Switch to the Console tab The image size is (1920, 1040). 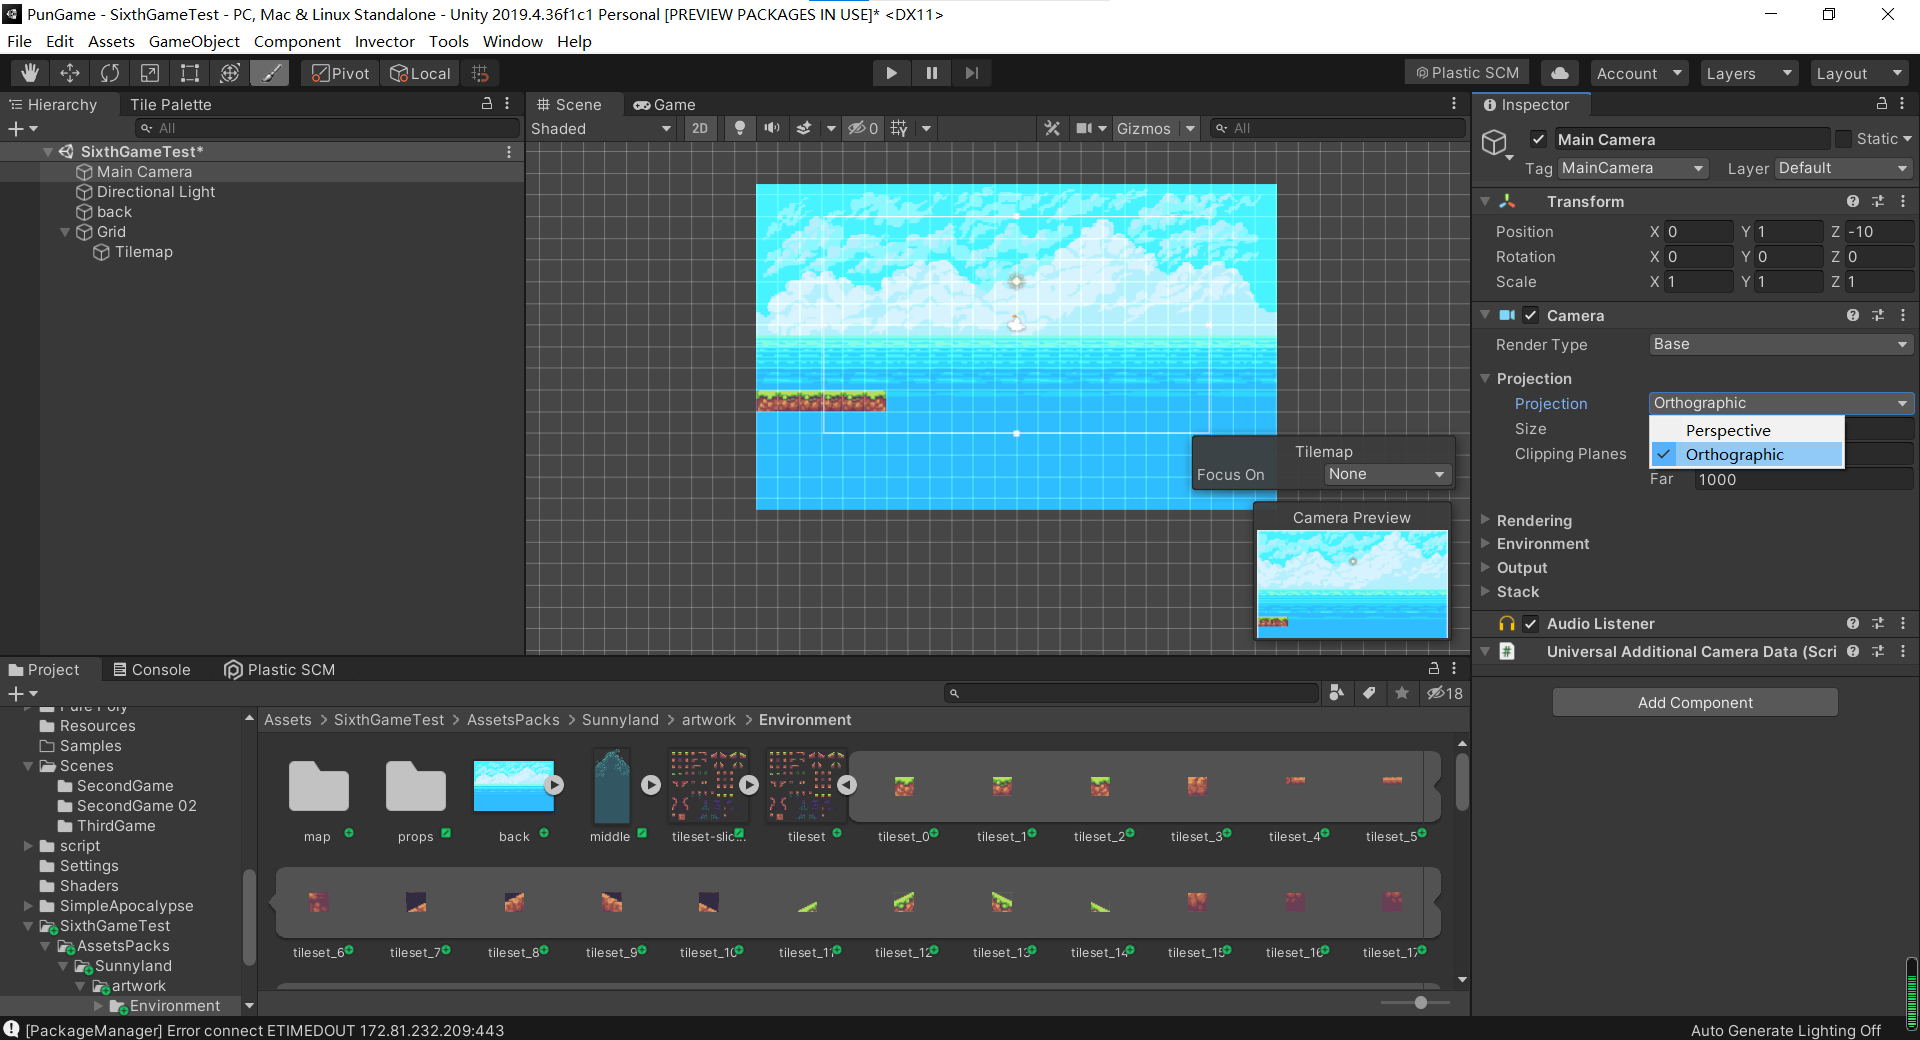151,669
